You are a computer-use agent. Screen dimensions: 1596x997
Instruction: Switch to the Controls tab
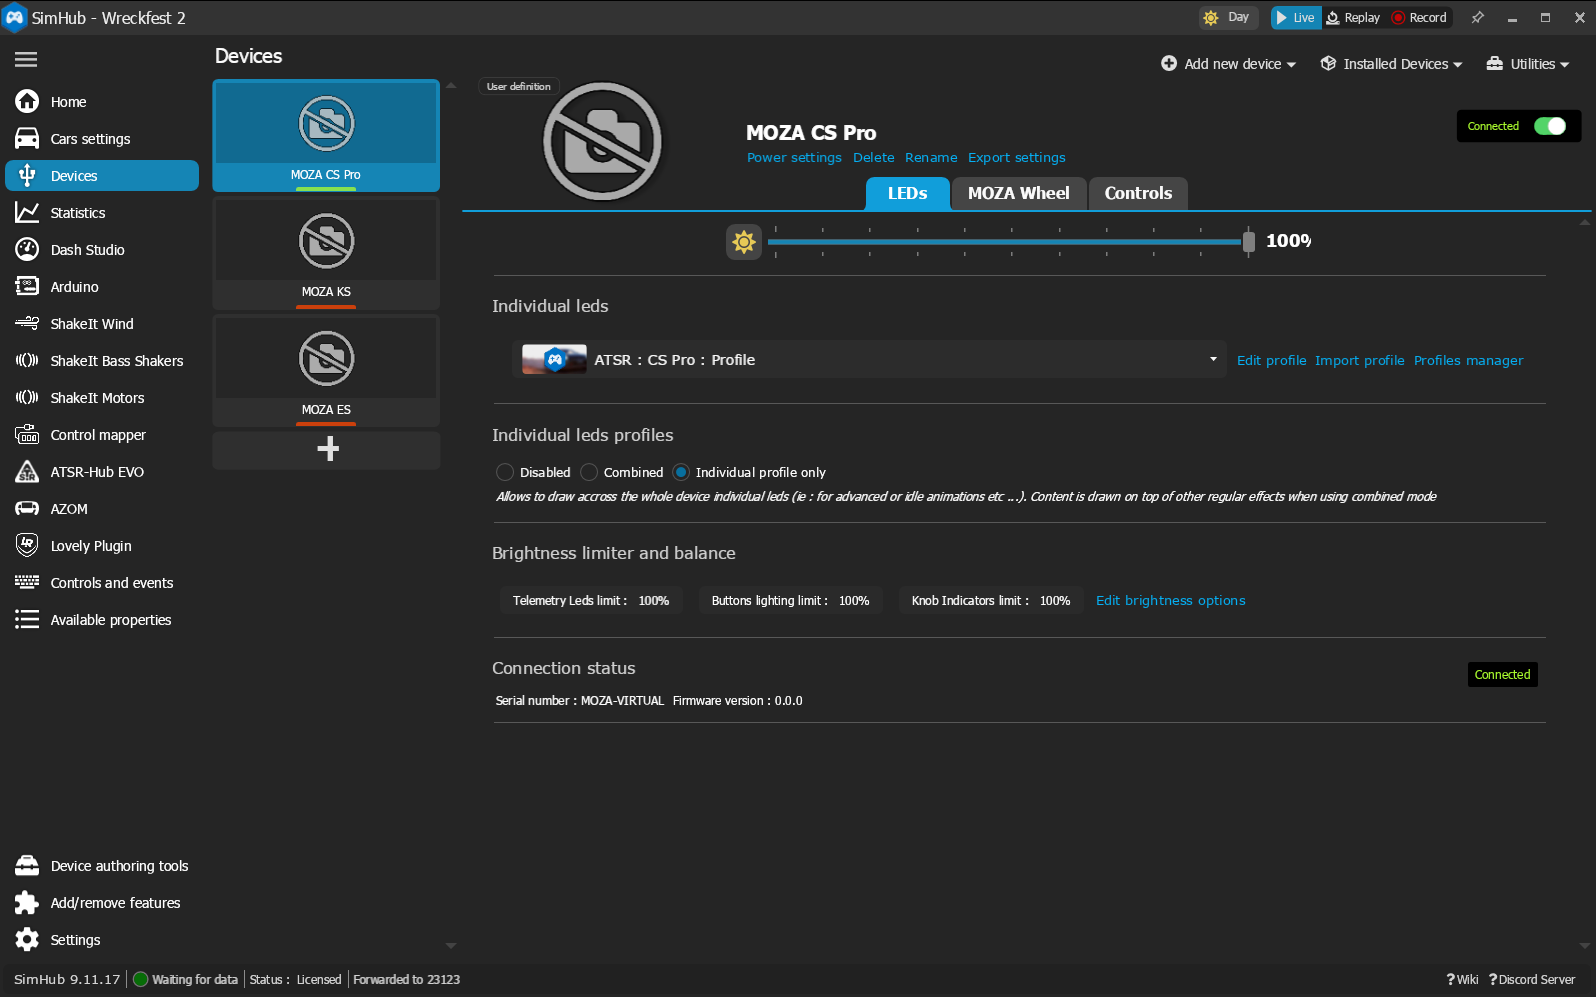[1138, 193]
